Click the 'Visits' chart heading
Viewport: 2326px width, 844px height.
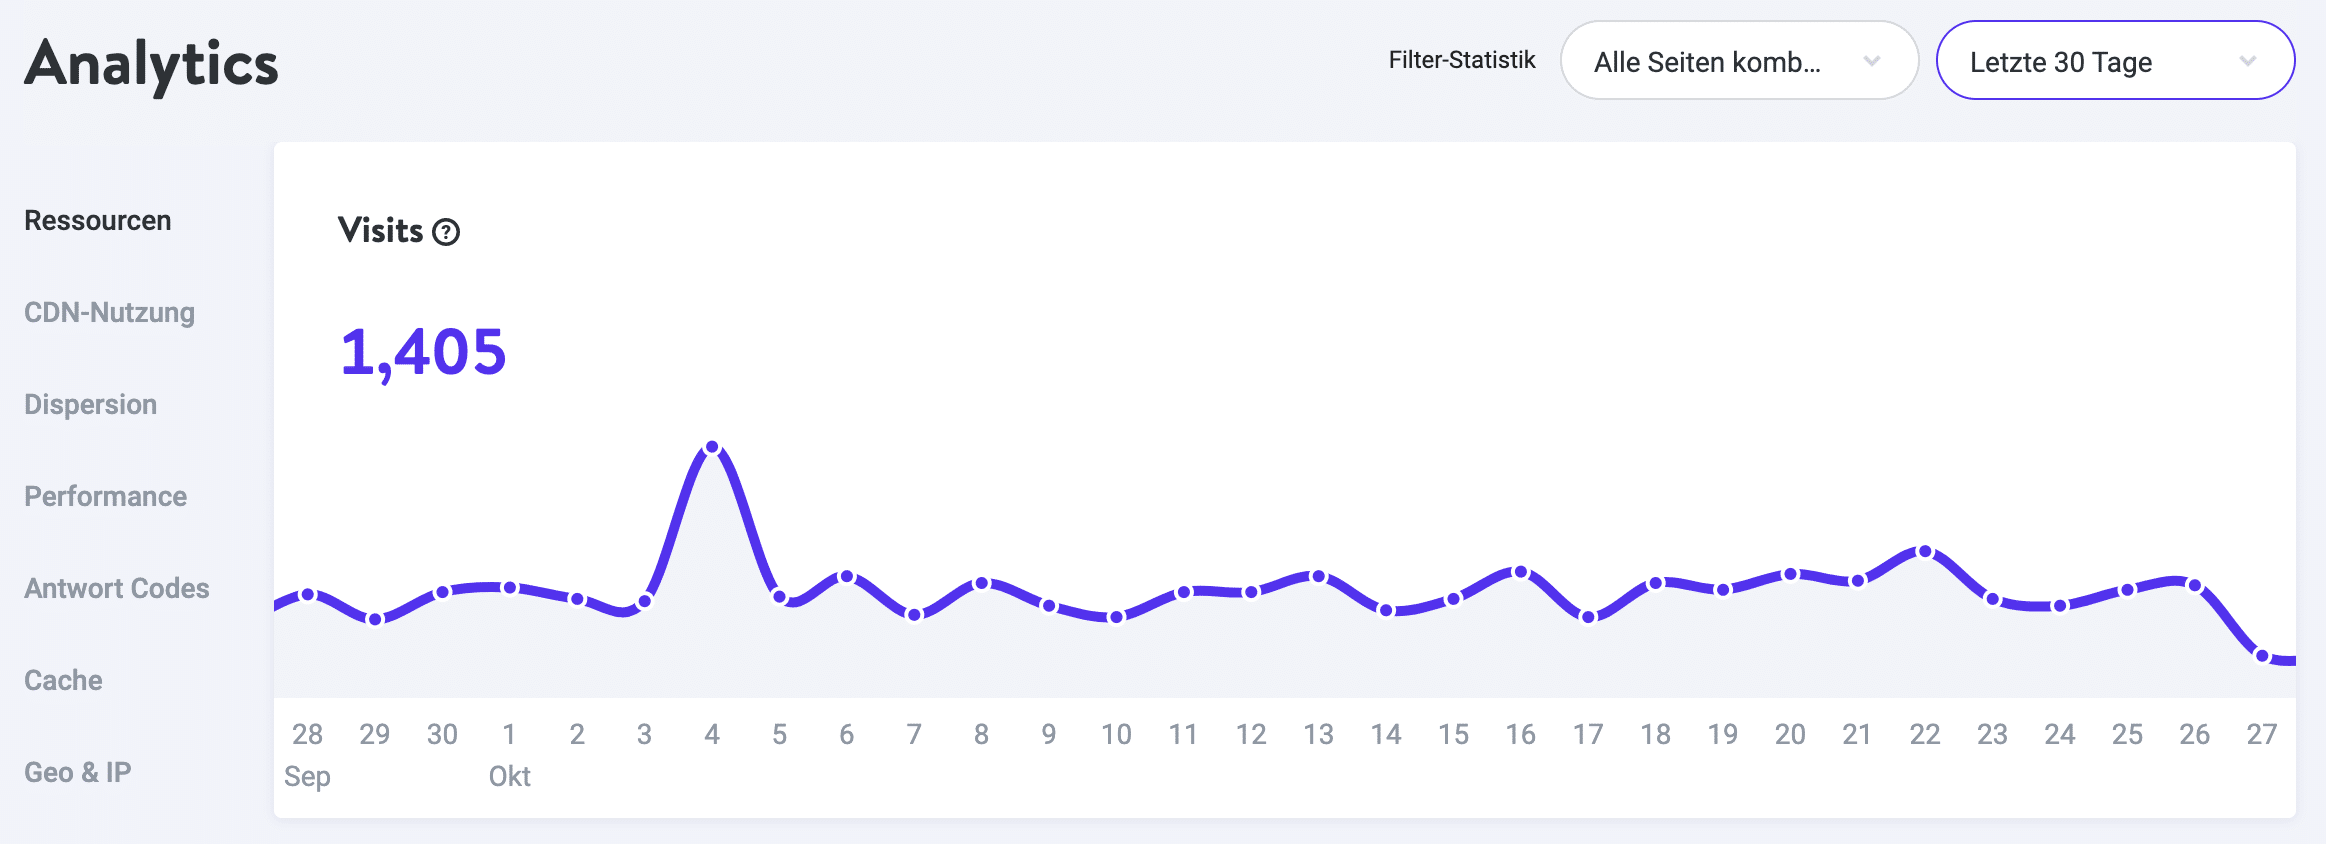pos(381,230)
